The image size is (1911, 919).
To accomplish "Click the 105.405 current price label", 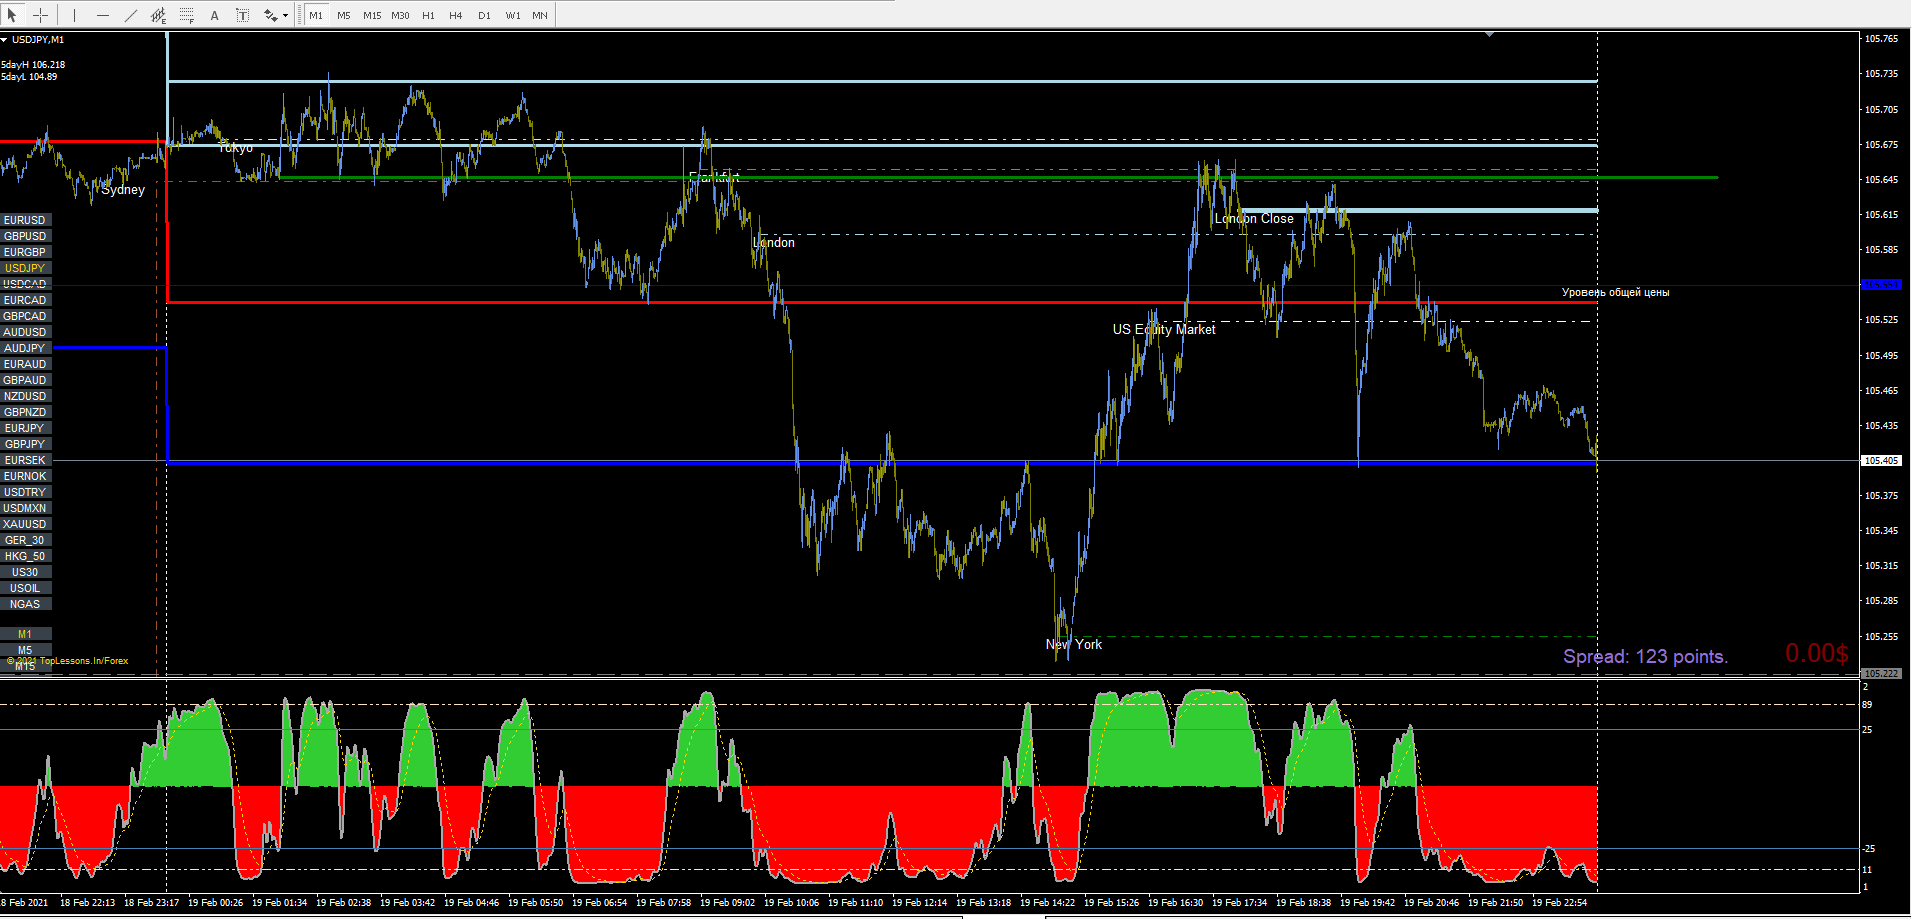I will coord(1880,461).
